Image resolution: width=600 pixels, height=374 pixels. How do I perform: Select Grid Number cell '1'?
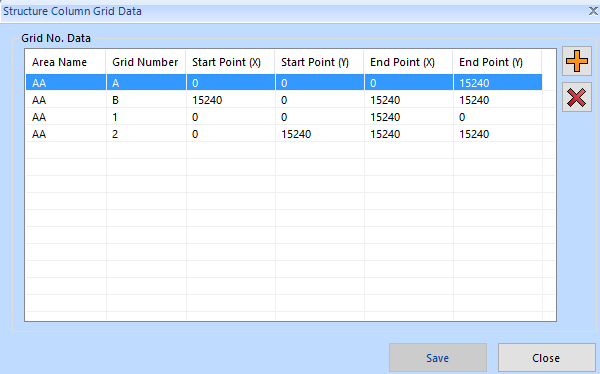tap(146, 117)
